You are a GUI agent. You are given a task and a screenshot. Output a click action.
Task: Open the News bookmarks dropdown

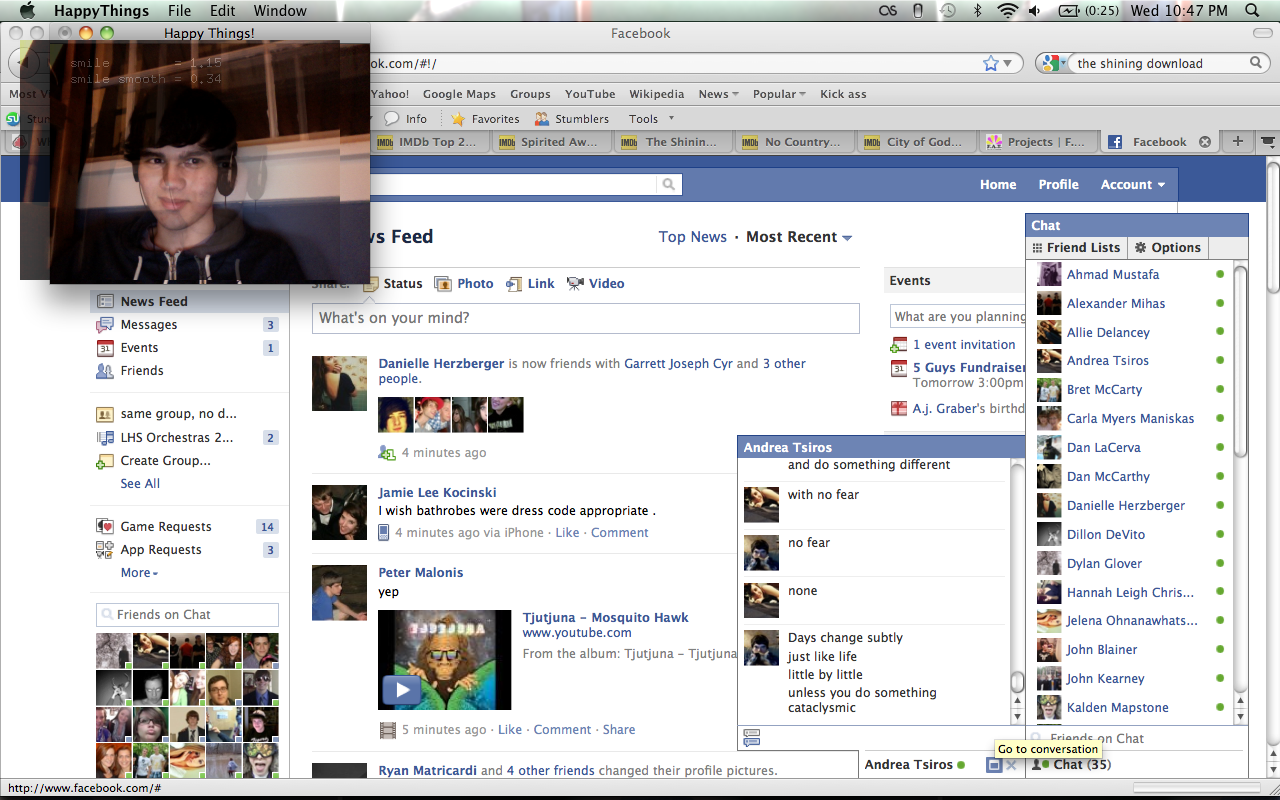tap(718, 94)
